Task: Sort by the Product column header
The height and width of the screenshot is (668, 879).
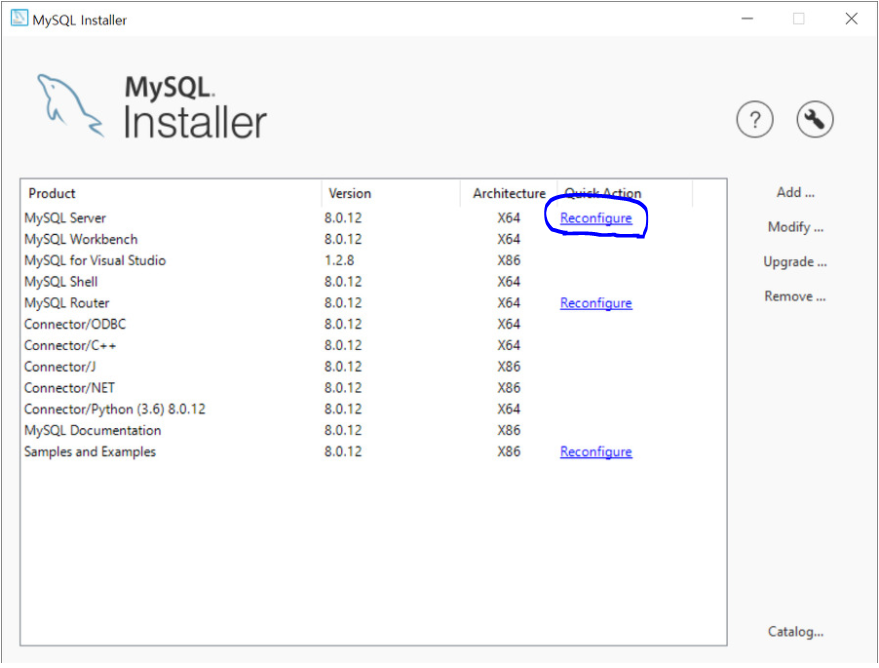Action: 171,193
